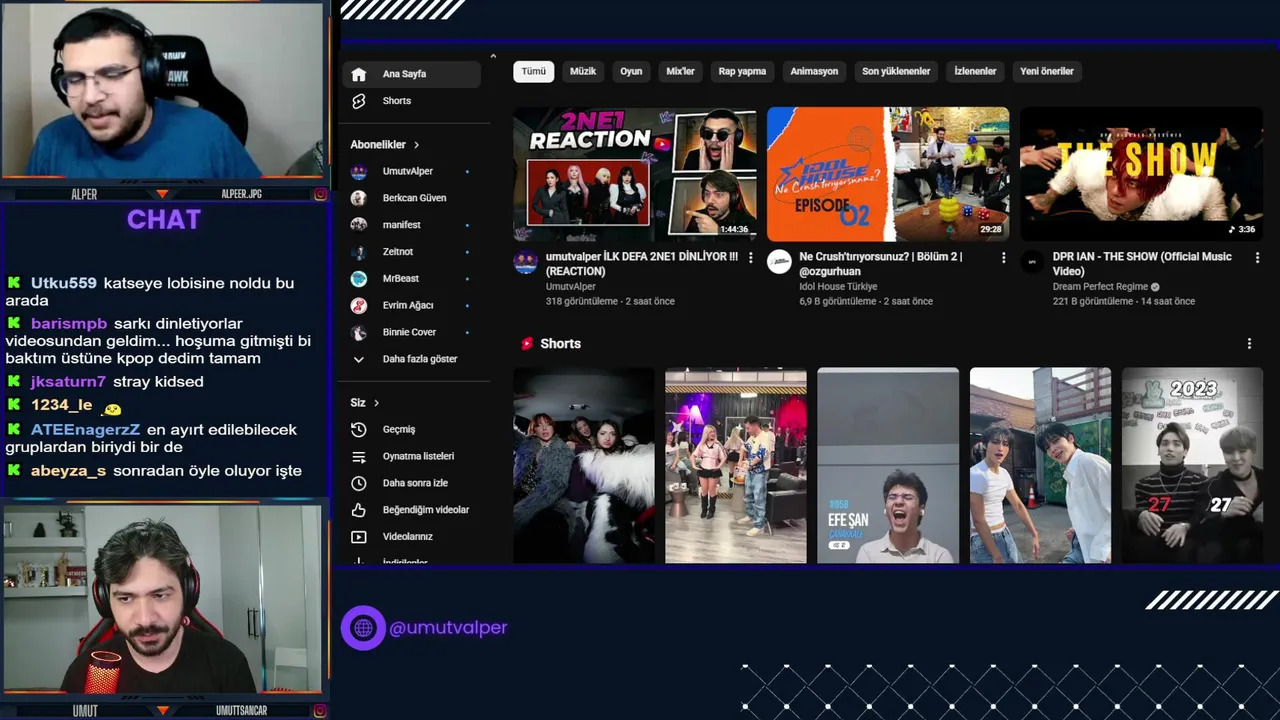Select the Animasyon filter chip
This screenshot has width=1280, height=720.
[x=814, y=72]
